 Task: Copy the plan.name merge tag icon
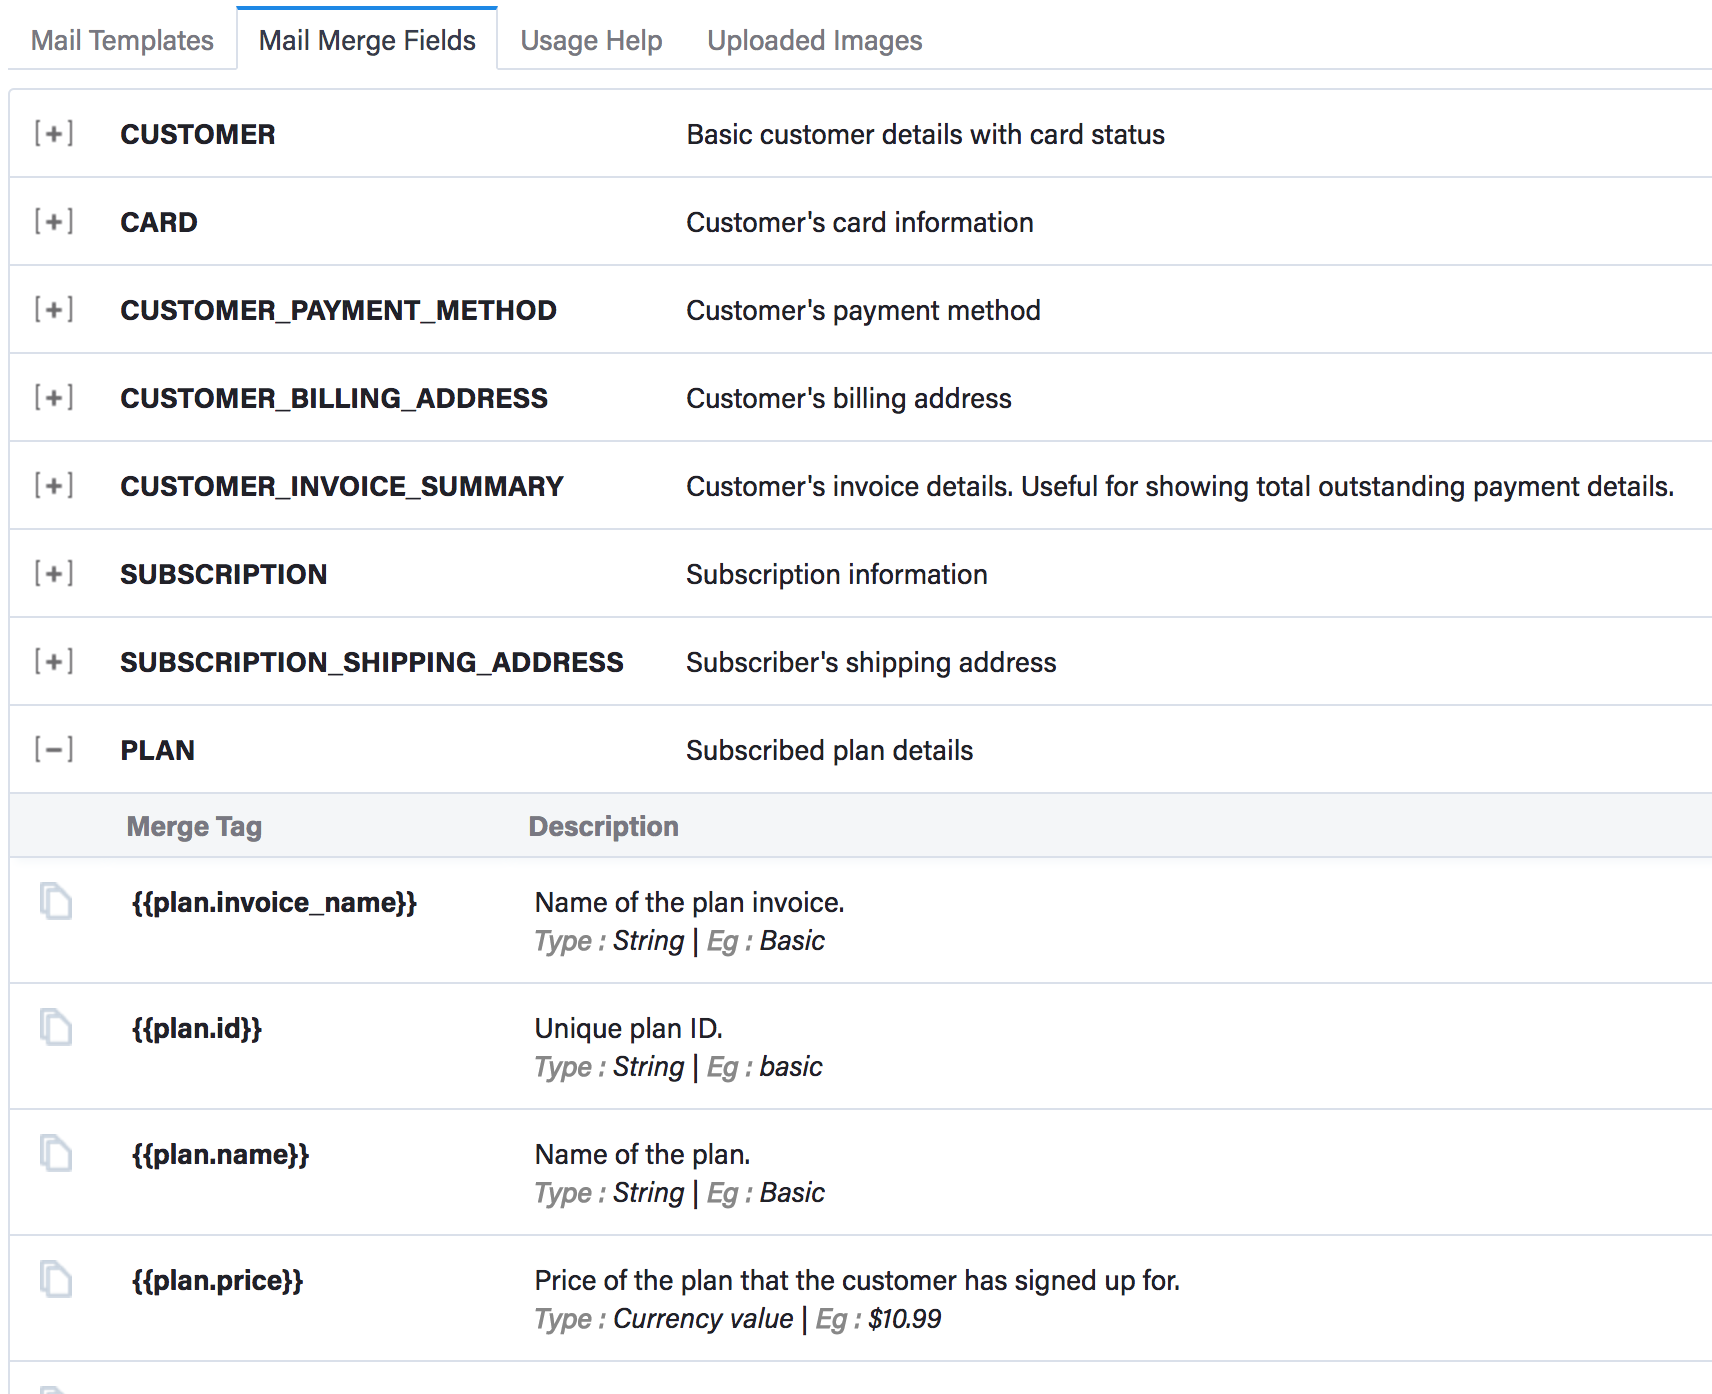click(x=56, y=1153)
